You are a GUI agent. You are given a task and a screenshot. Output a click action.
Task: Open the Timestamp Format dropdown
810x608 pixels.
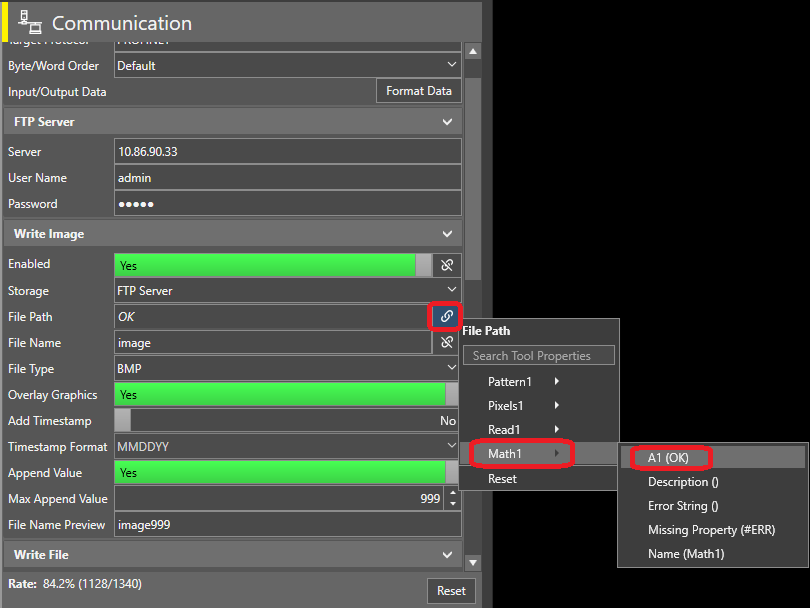[x=287, y=447]
